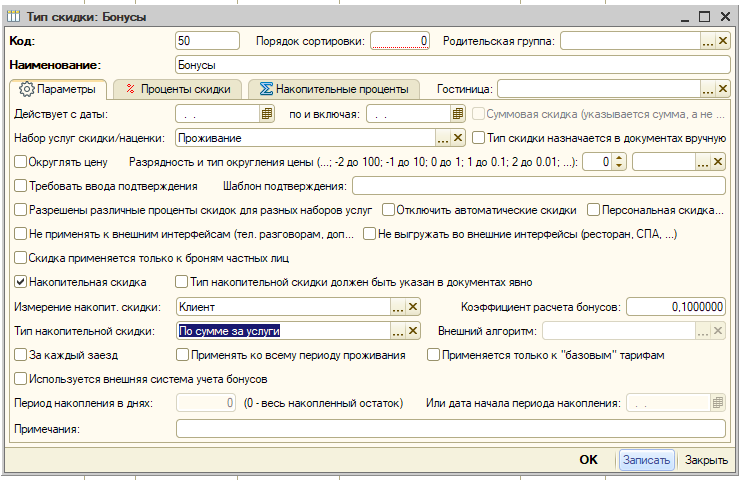Save with the Записать button
This screenshot has width=743, height=480.
coord(646,460)
